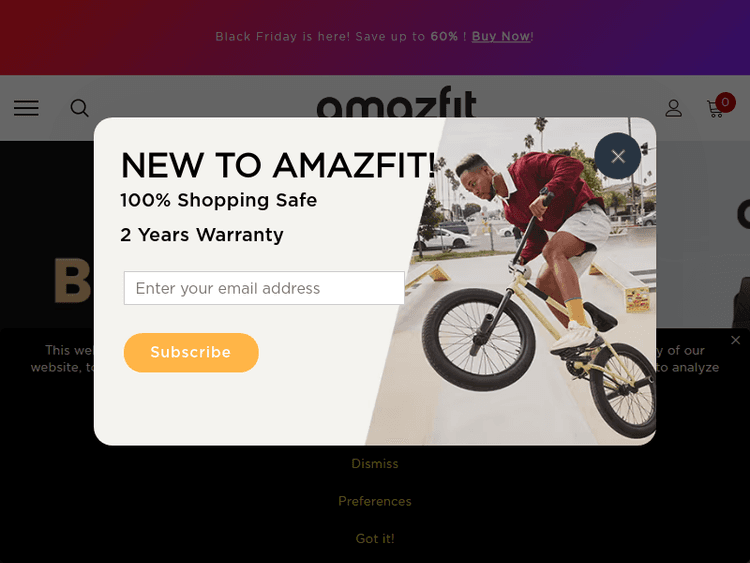Close the newsletter popup with X
This screenshot has width=750, height=563.
618,156
